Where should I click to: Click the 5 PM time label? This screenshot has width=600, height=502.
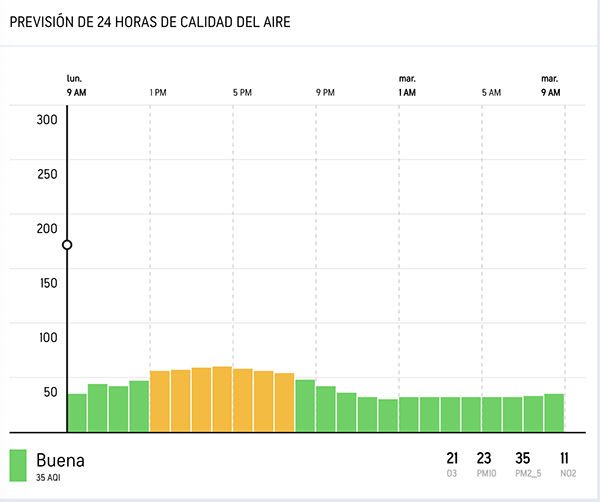point(242,92)
